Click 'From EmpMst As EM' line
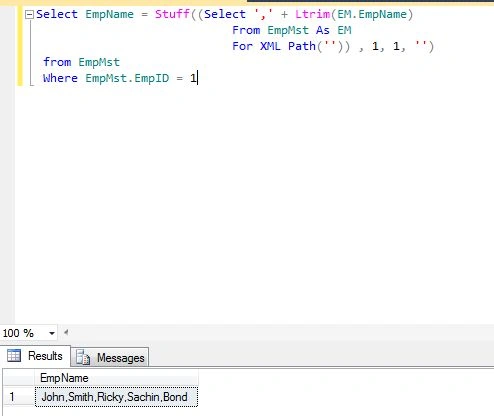This screenshot has height=416, width=494. pos(292,30)
